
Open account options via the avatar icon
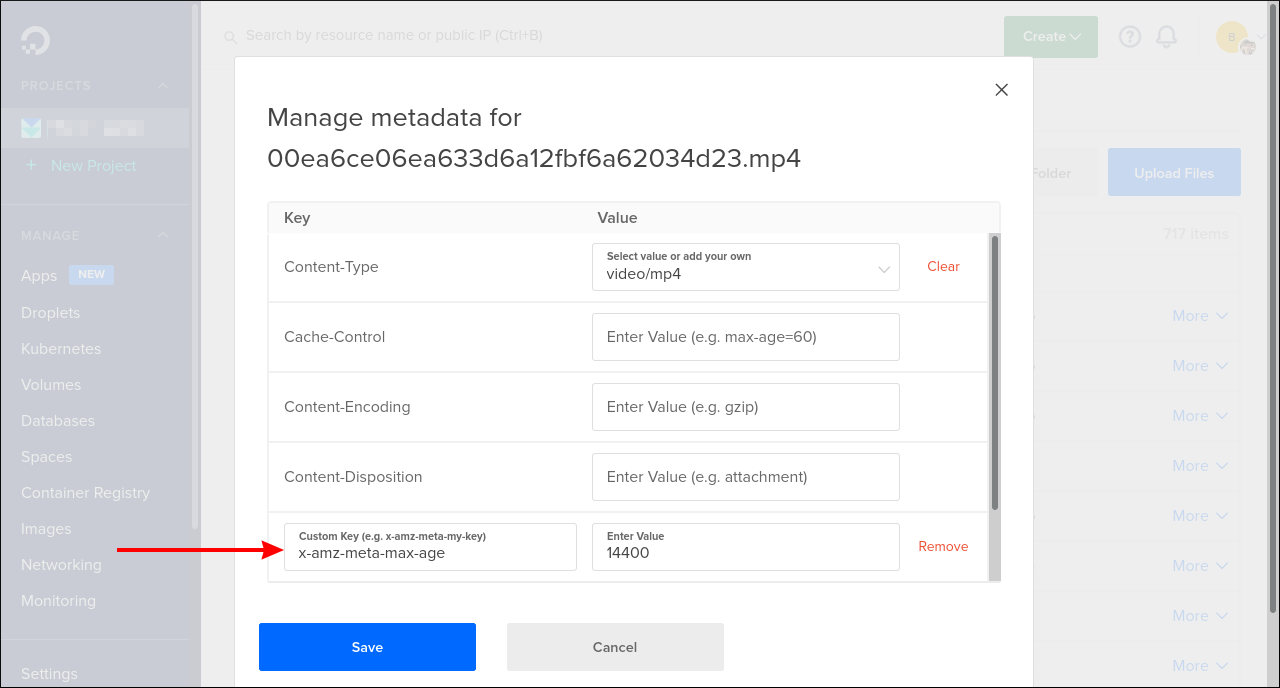click(1230, 36)
